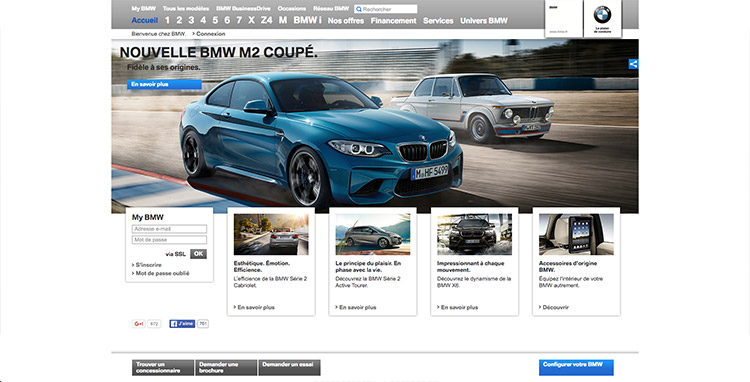Screen dimensions: 750x382
Task: Open Nos offres menu
Action: pos(346,21)
